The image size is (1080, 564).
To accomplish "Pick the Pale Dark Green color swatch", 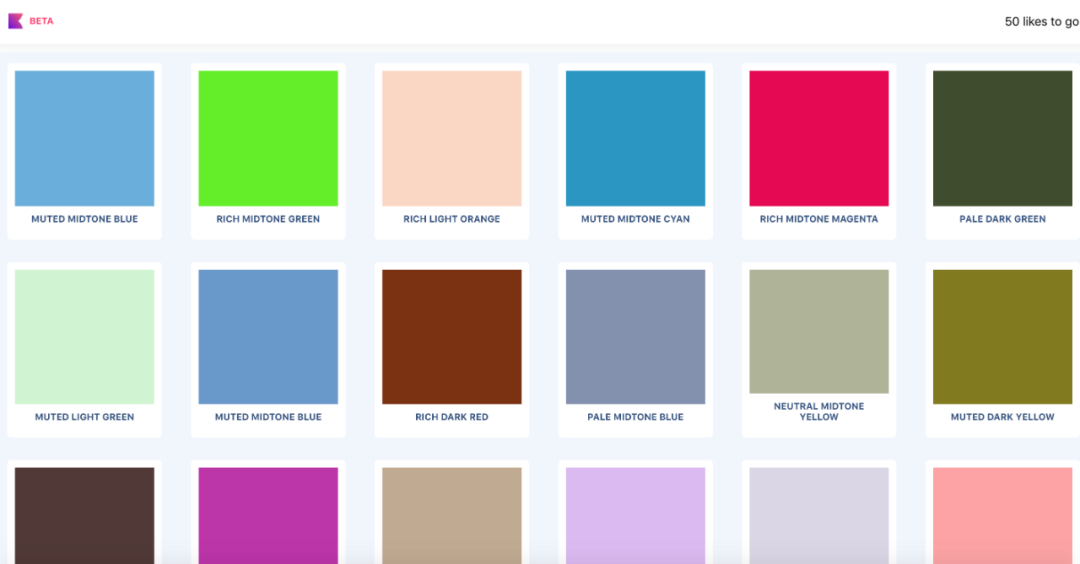I will [x=1002, y=138].
